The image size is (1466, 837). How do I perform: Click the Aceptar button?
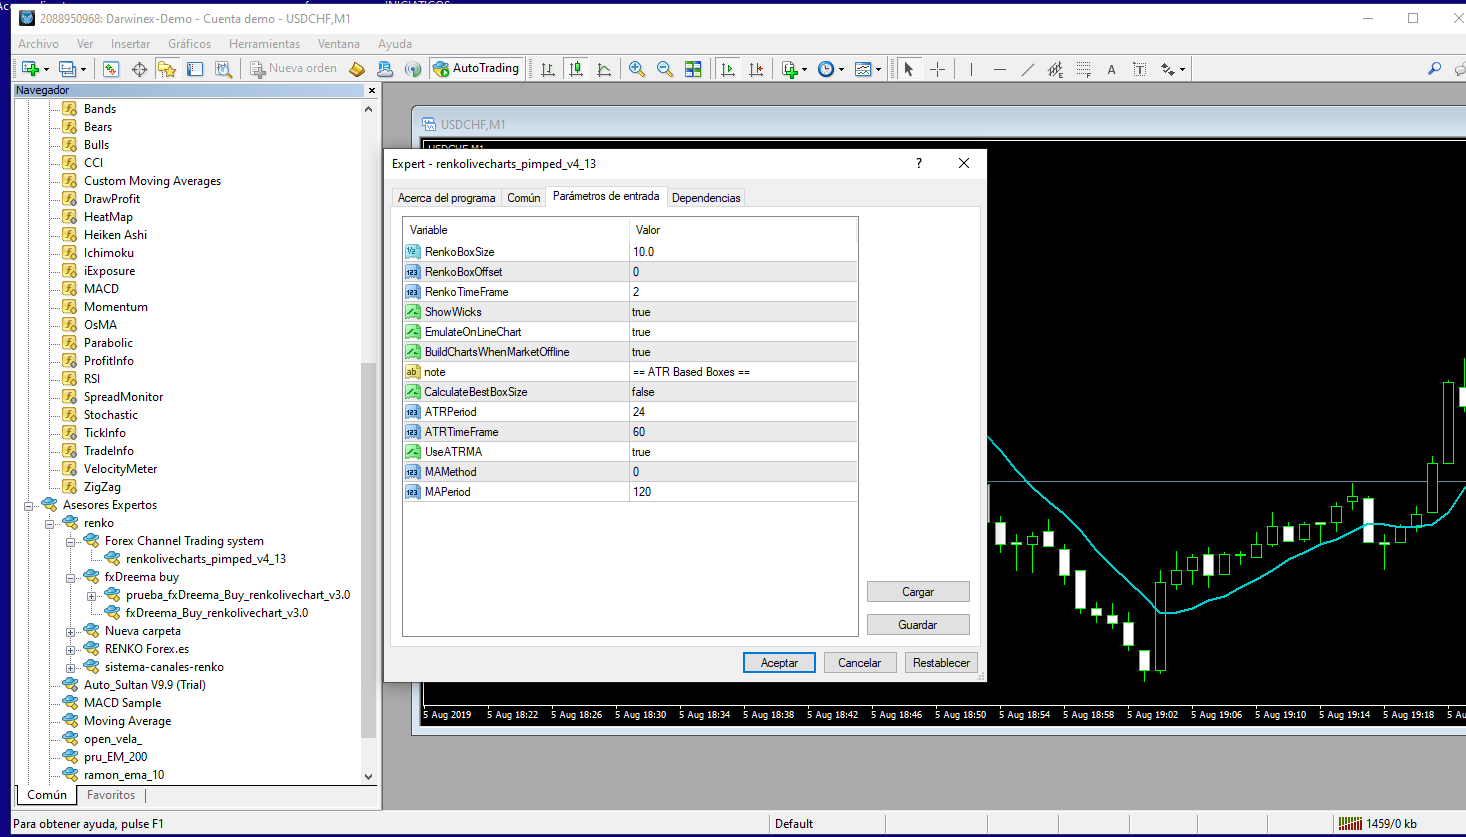779,663
